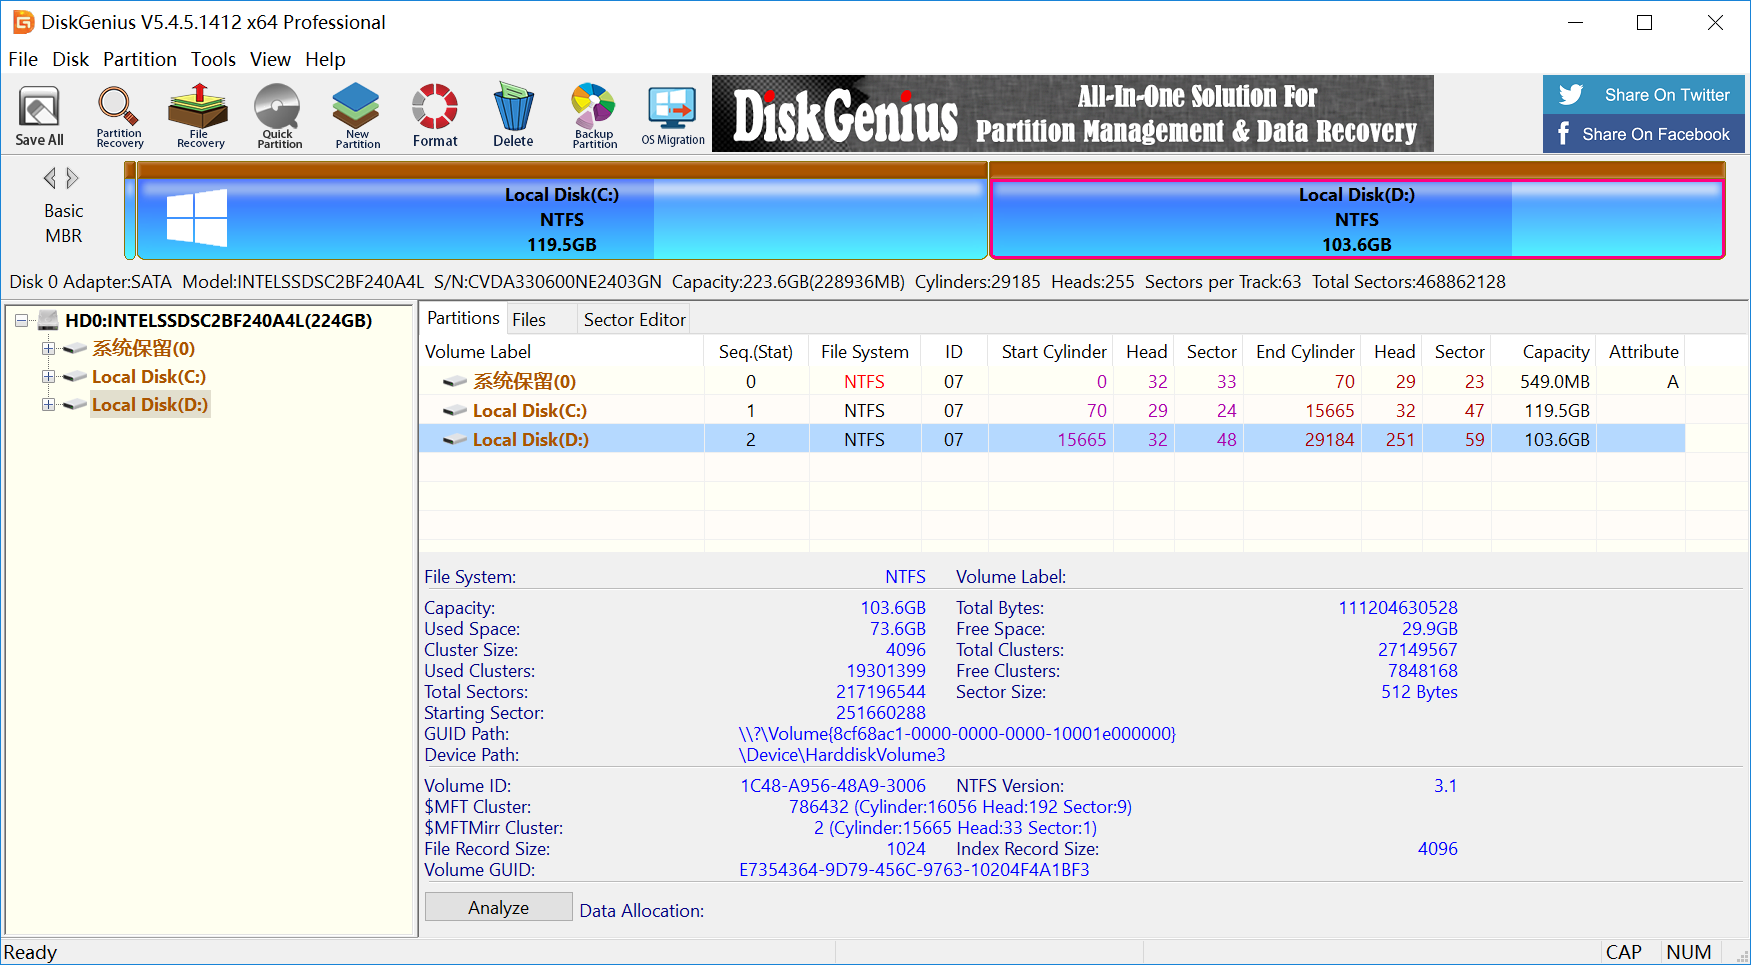Open the Disk menu

pos(71,59)
